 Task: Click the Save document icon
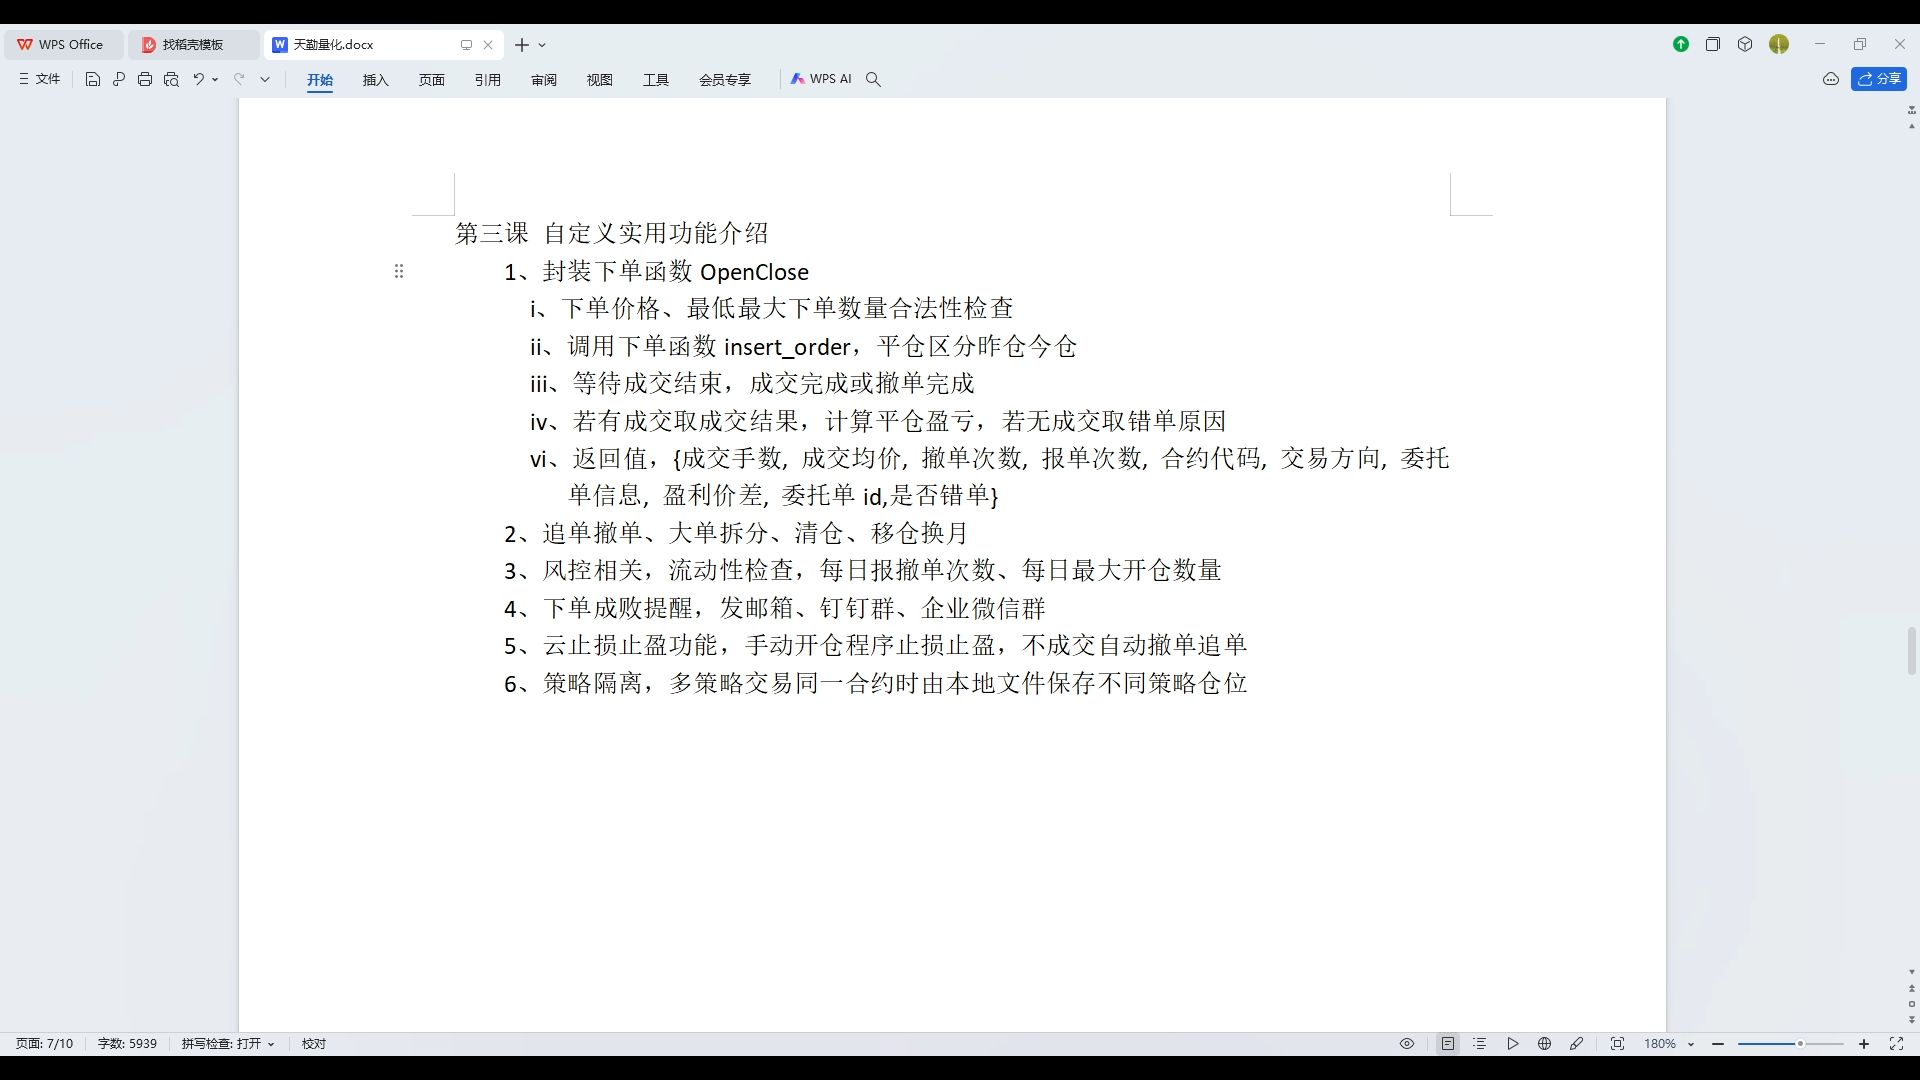[x=93, y=79]
